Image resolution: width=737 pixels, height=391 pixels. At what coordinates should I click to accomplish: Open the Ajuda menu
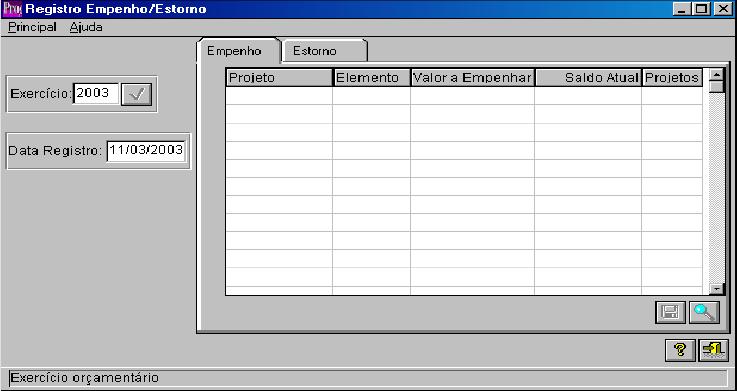pyautogui.click(x=86, y=27)
